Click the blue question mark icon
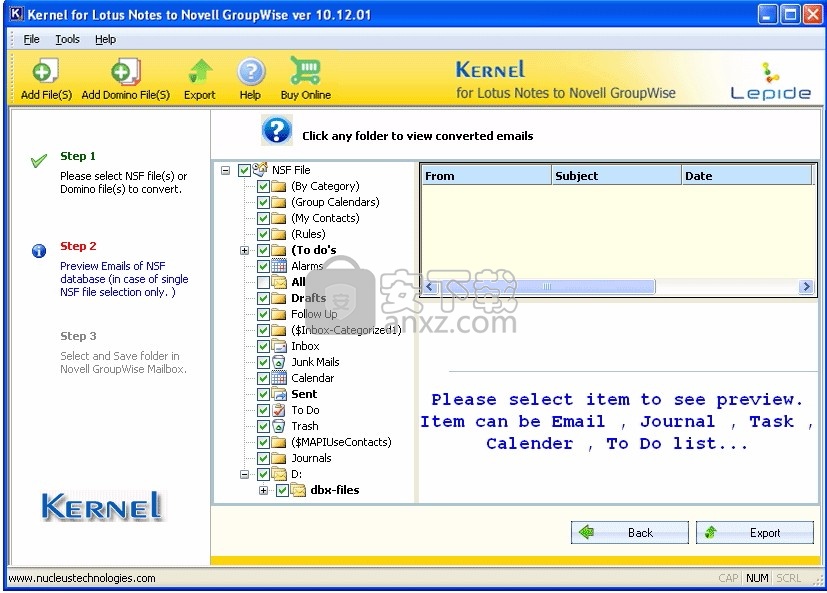The width and height of the screenshot is (827, 593). pyautogui.click(x=276, y=130)
